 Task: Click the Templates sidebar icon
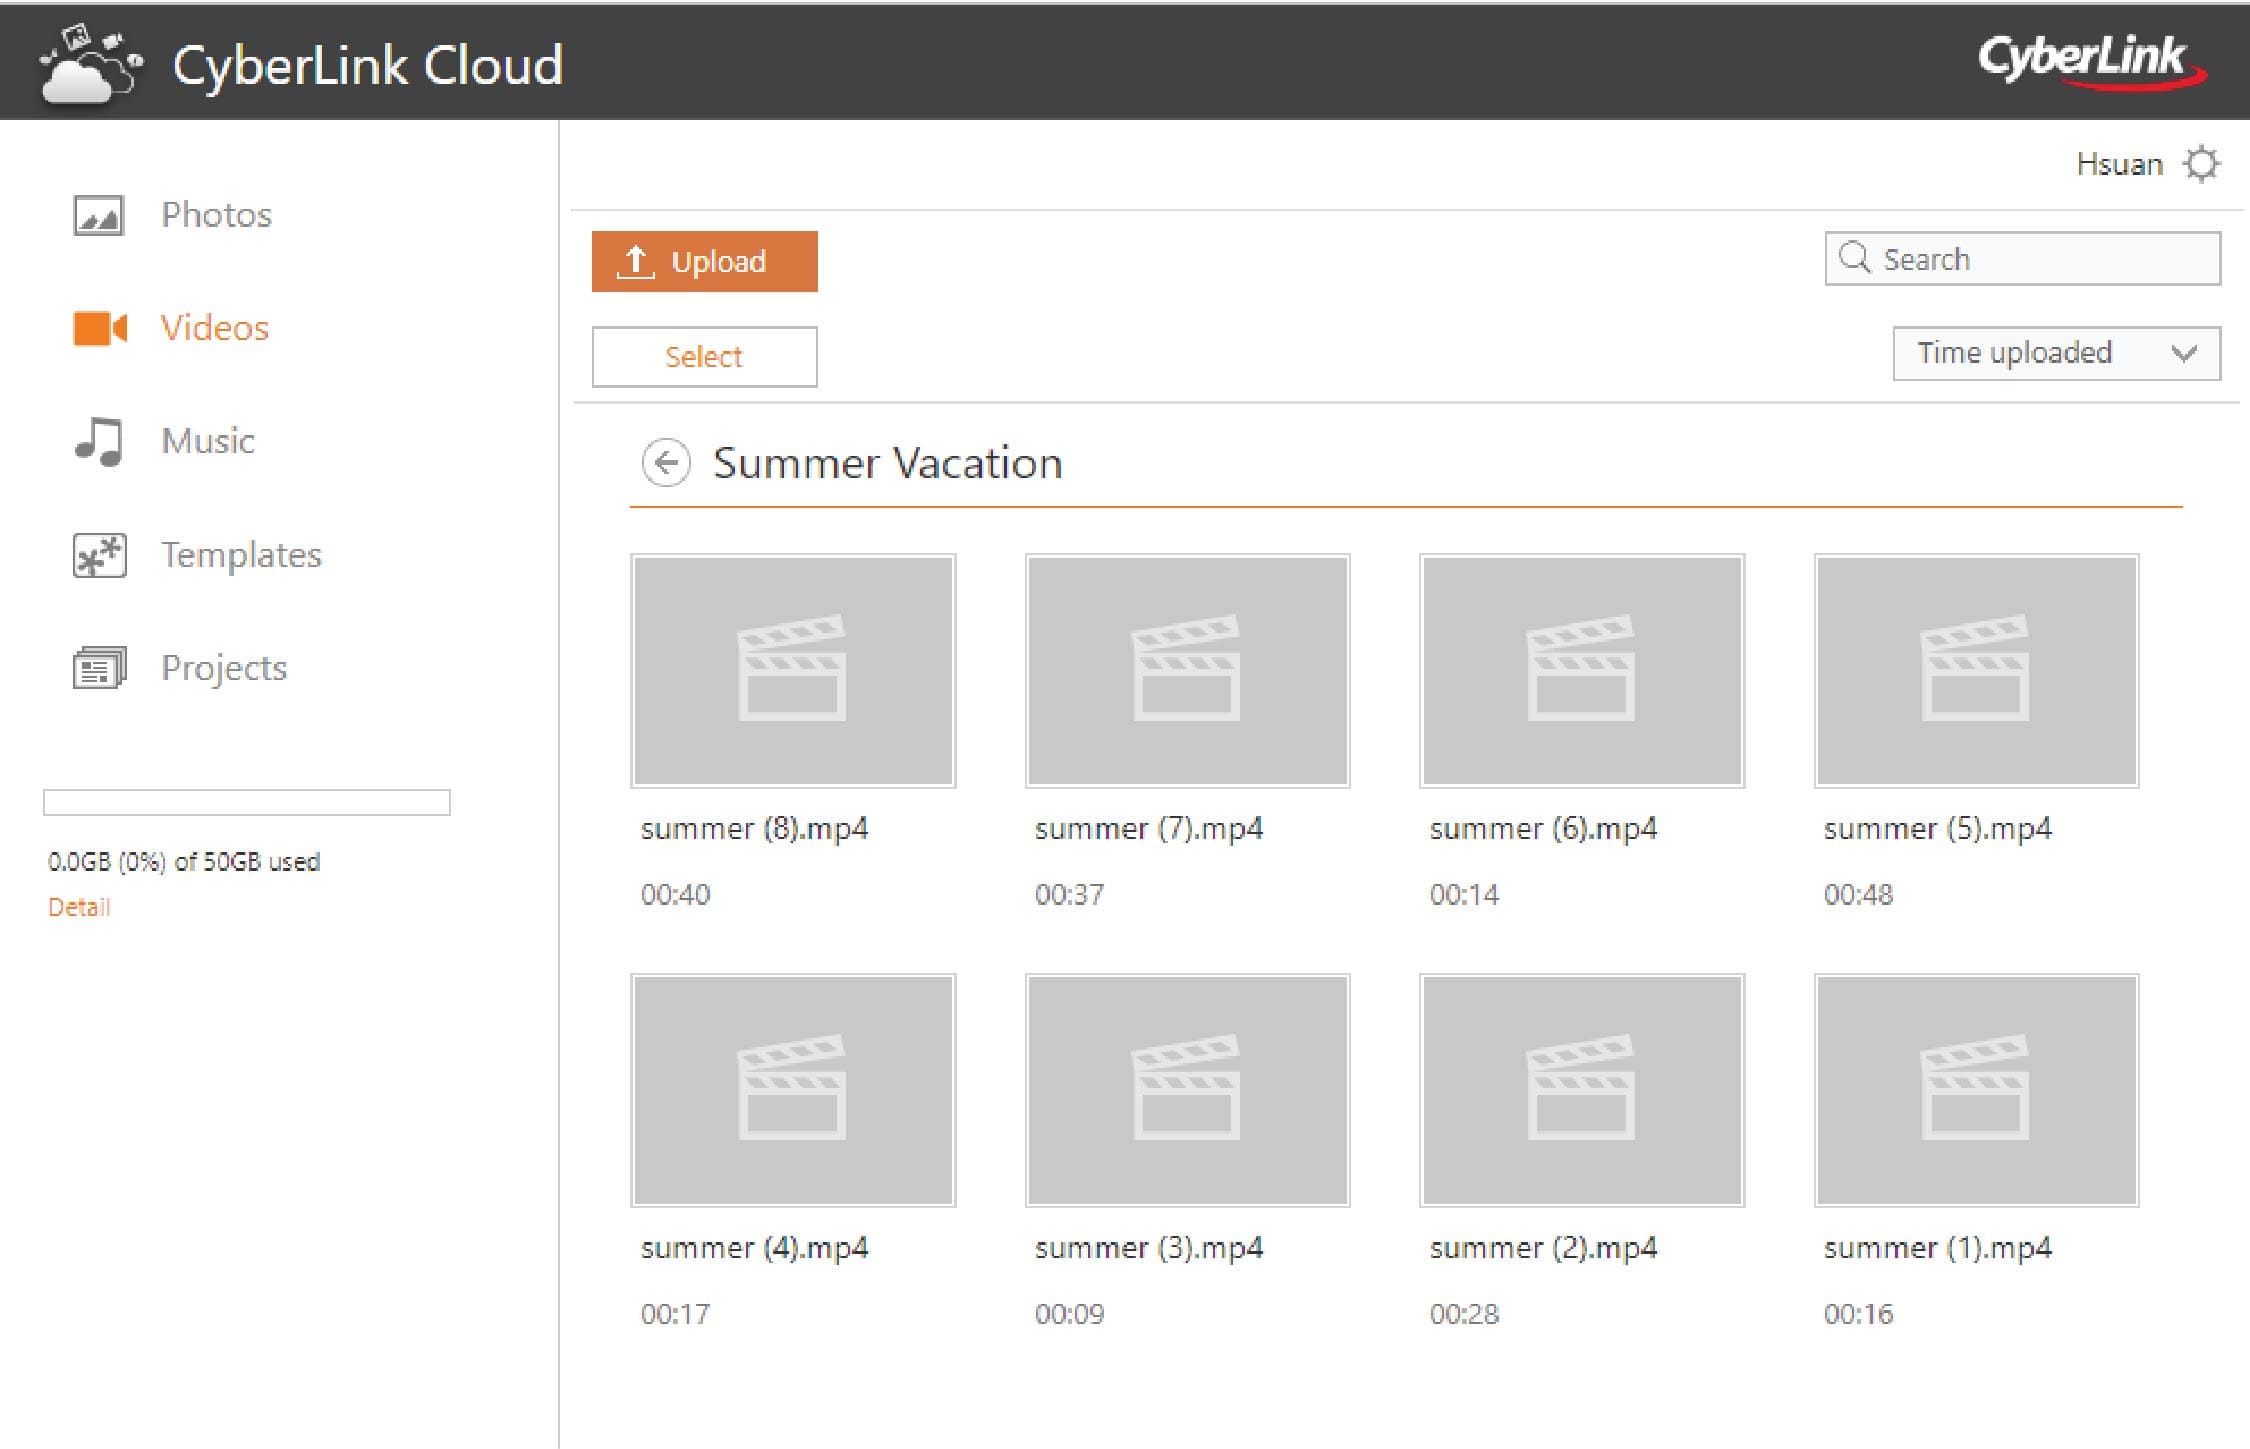[99, 555]
